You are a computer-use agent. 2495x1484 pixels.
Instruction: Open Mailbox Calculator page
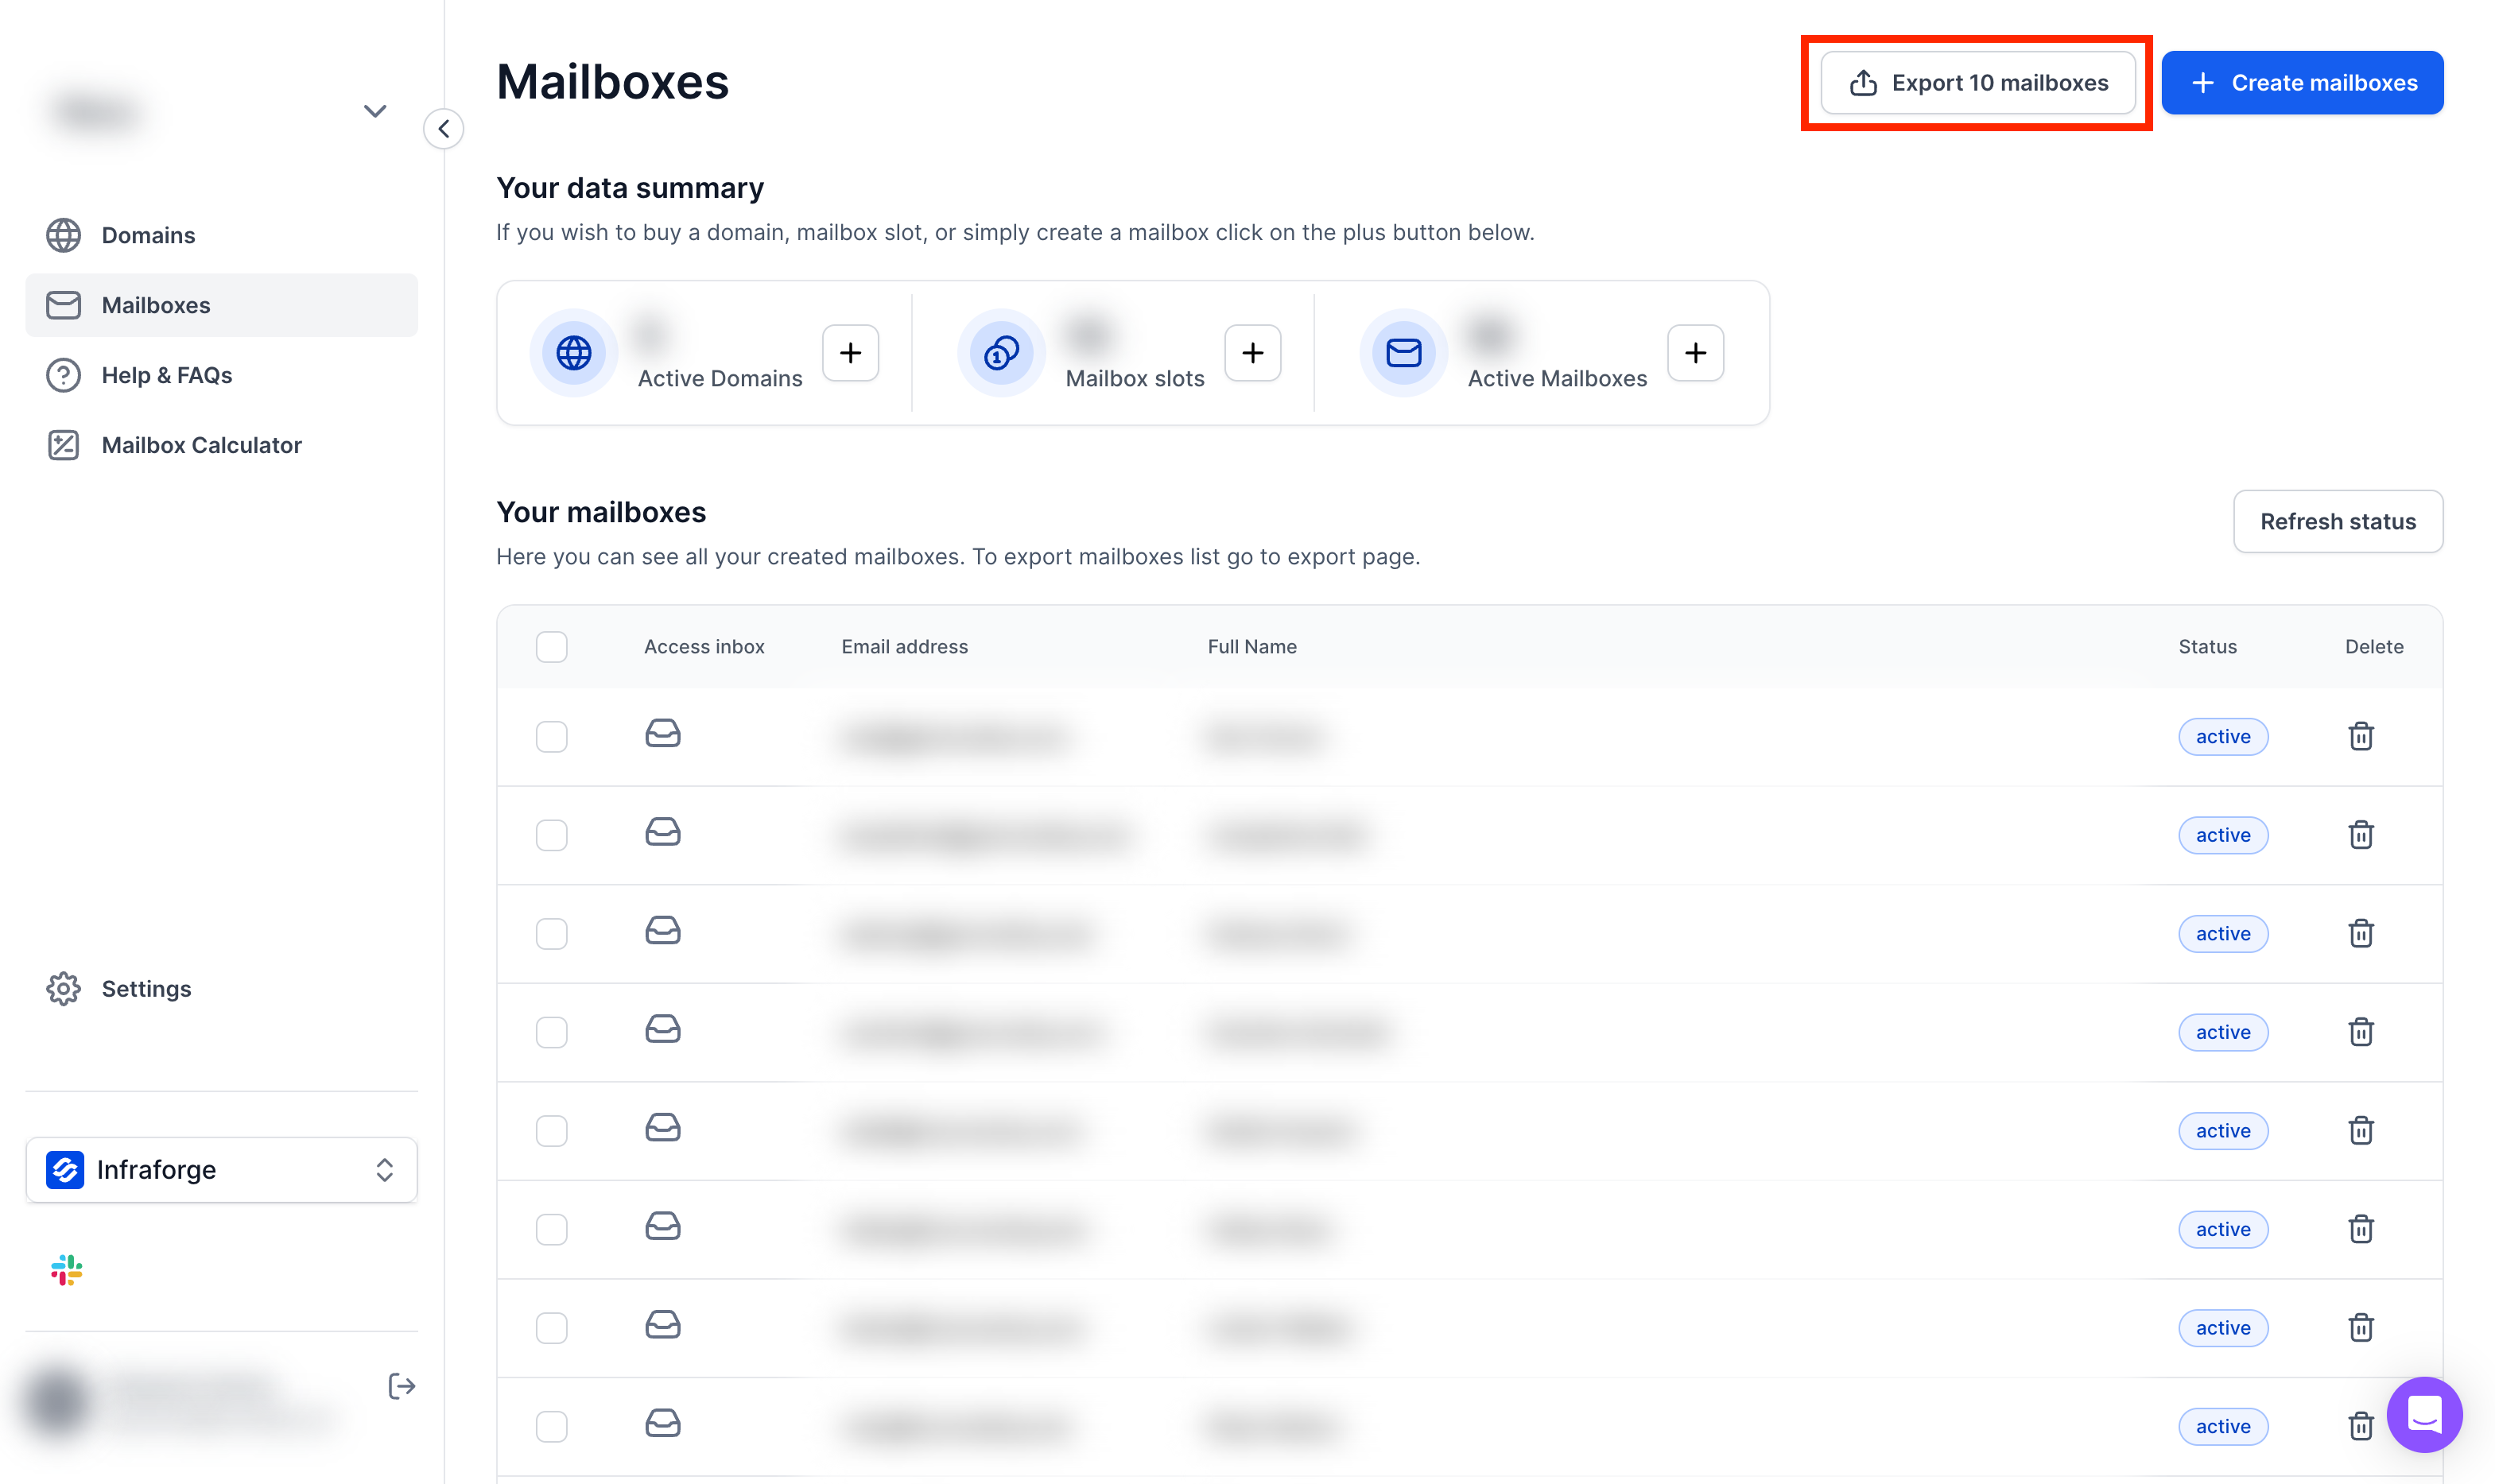pos(201,445)
